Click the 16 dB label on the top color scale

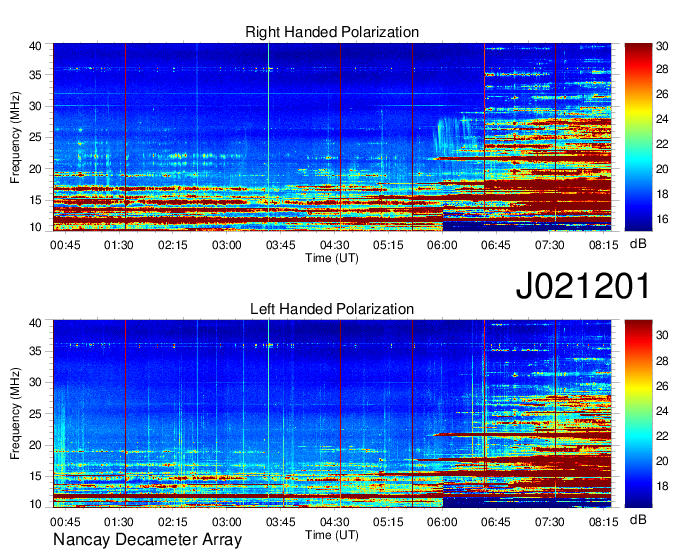coord(662,219)
